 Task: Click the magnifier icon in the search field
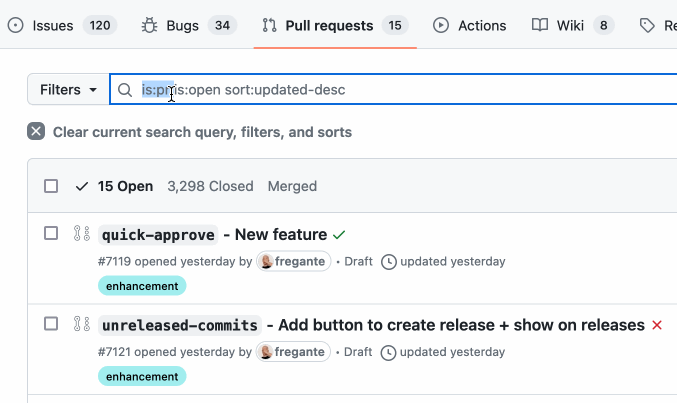point(125,90)
